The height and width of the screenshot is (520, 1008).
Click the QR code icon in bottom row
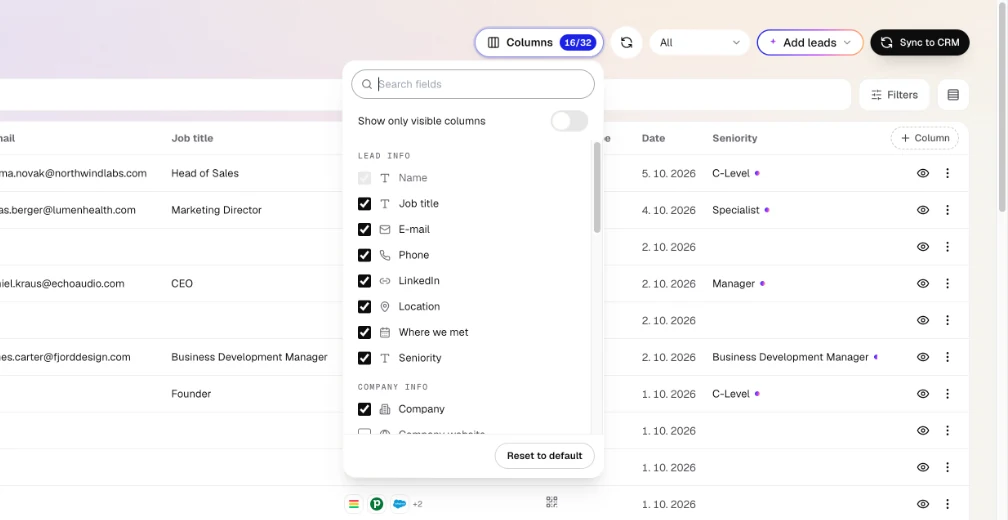pos(552,502)
